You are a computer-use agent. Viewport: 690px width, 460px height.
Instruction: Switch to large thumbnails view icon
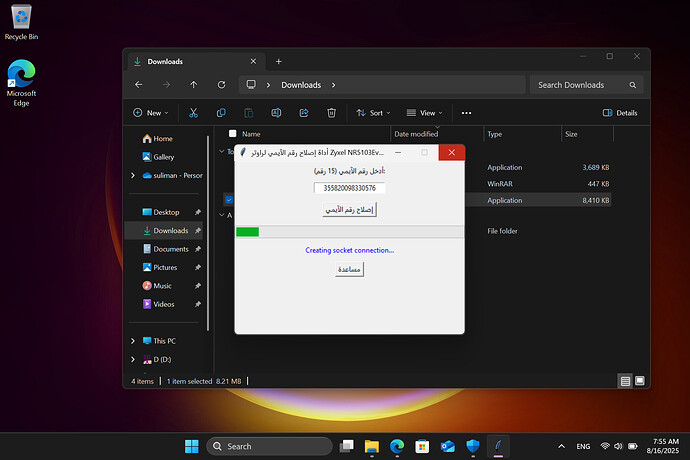coord(640,381)
